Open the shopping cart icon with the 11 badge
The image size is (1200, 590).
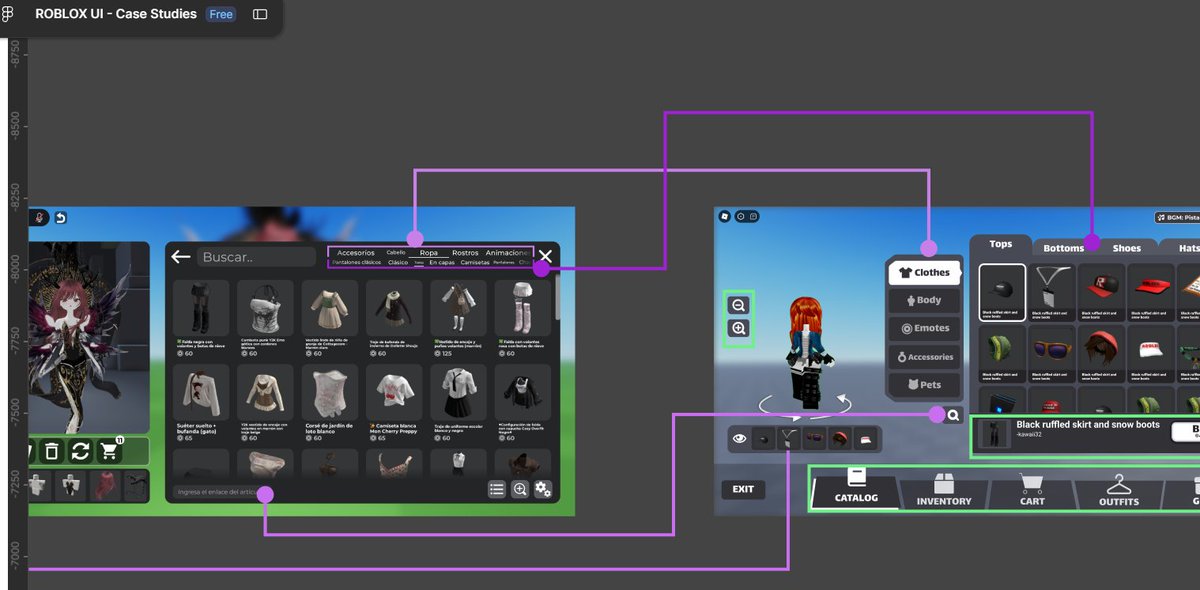[110, 451]
